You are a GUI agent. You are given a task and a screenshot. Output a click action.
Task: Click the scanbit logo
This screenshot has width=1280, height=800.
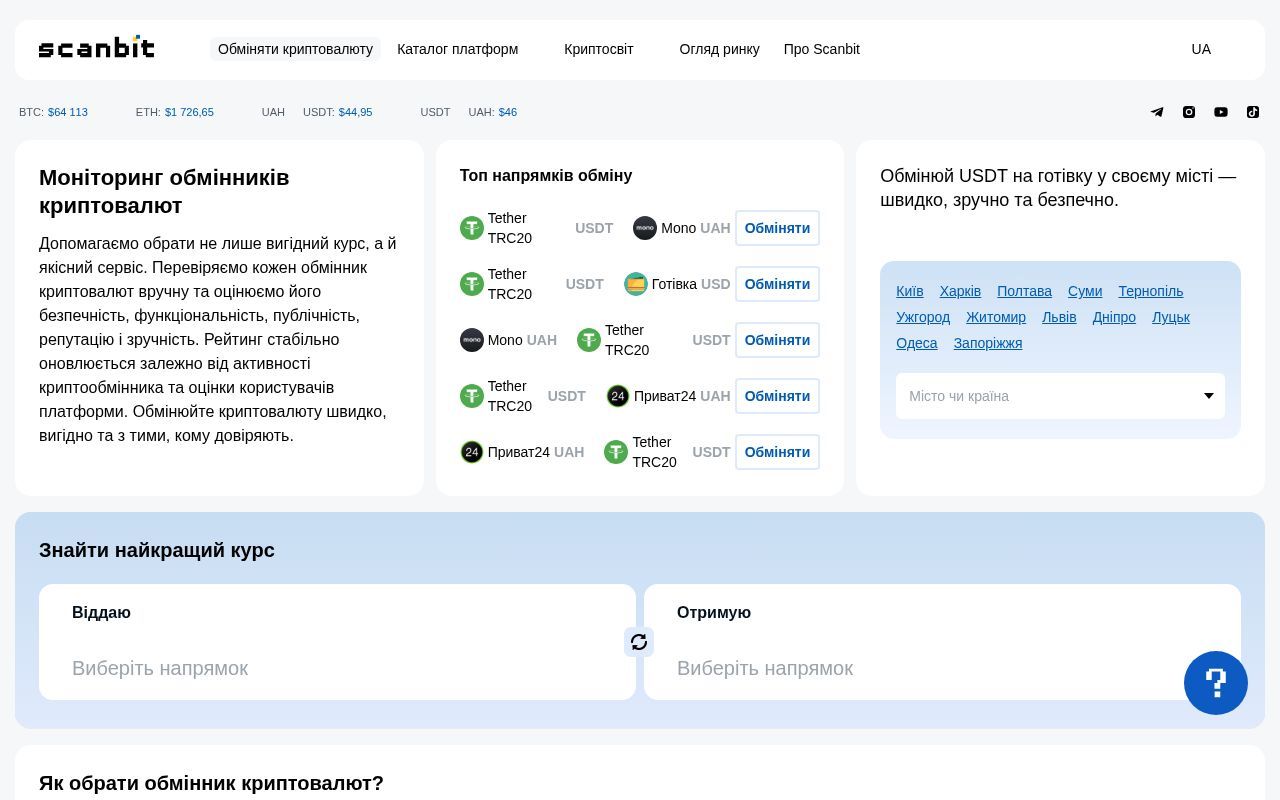(96, 48)
